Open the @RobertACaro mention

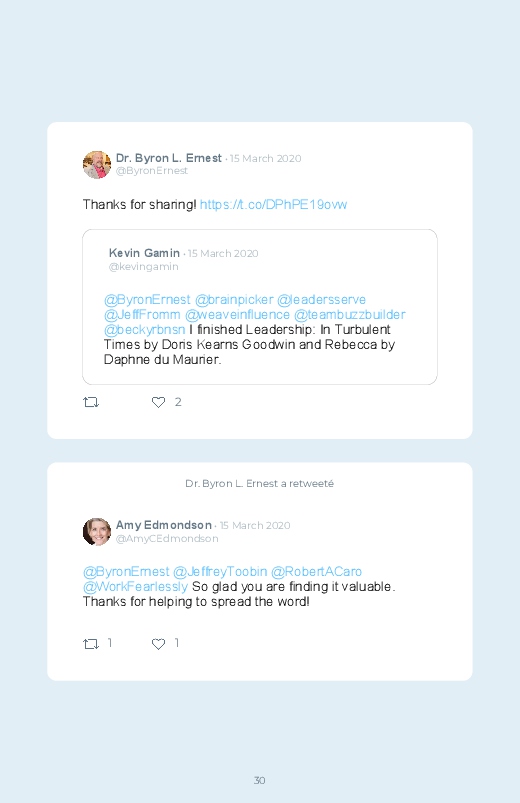point(316,572)
